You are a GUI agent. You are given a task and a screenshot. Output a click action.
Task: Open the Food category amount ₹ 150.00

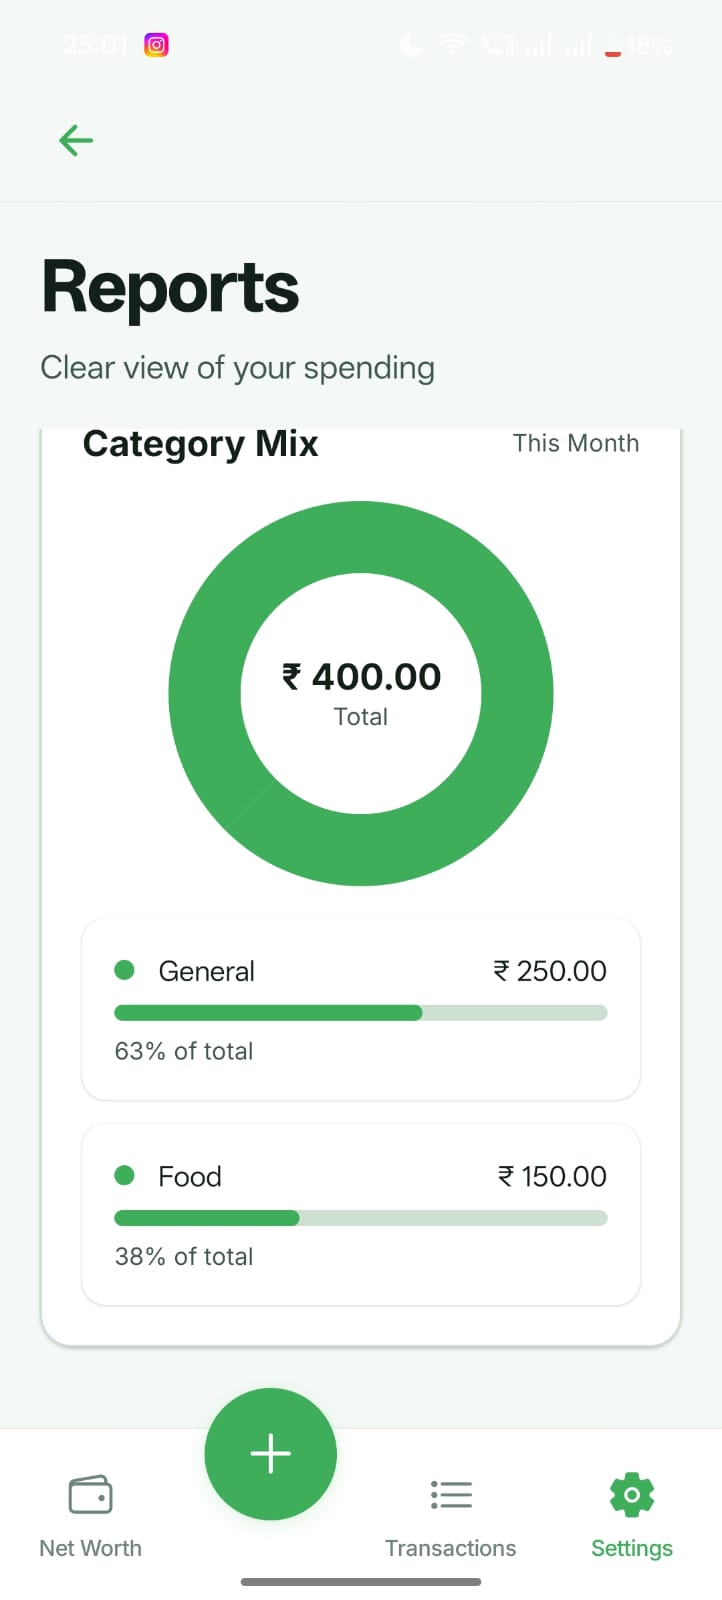tap(552, 1176)
